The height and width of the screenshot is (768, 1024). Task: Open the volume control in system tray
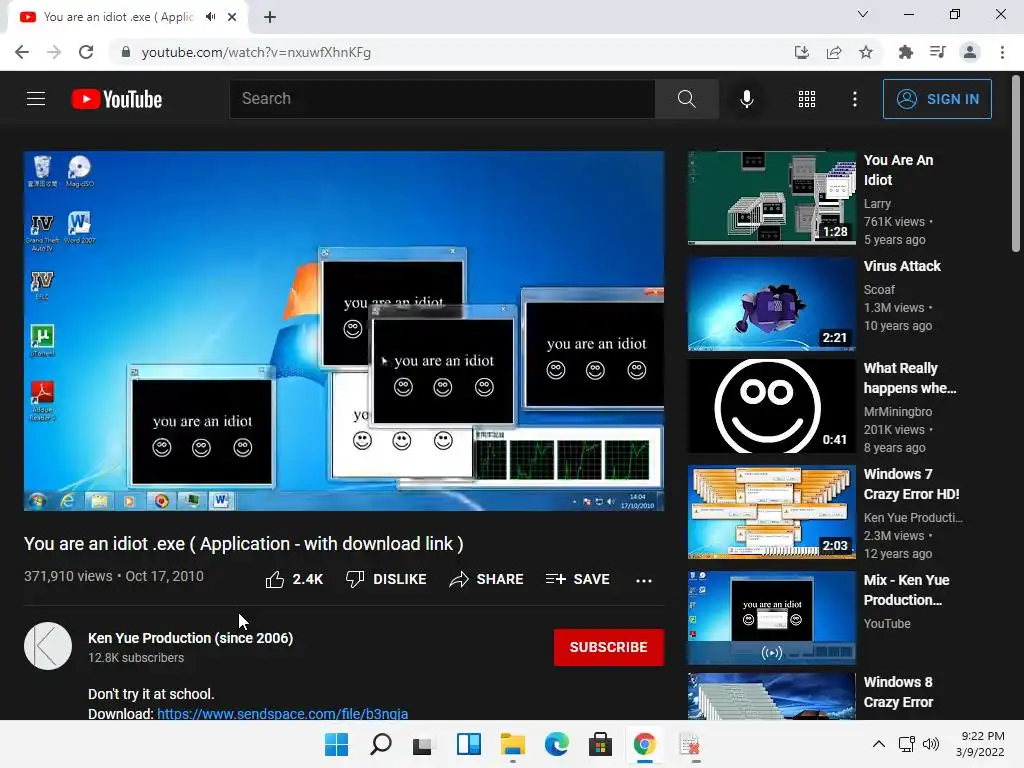931,744
